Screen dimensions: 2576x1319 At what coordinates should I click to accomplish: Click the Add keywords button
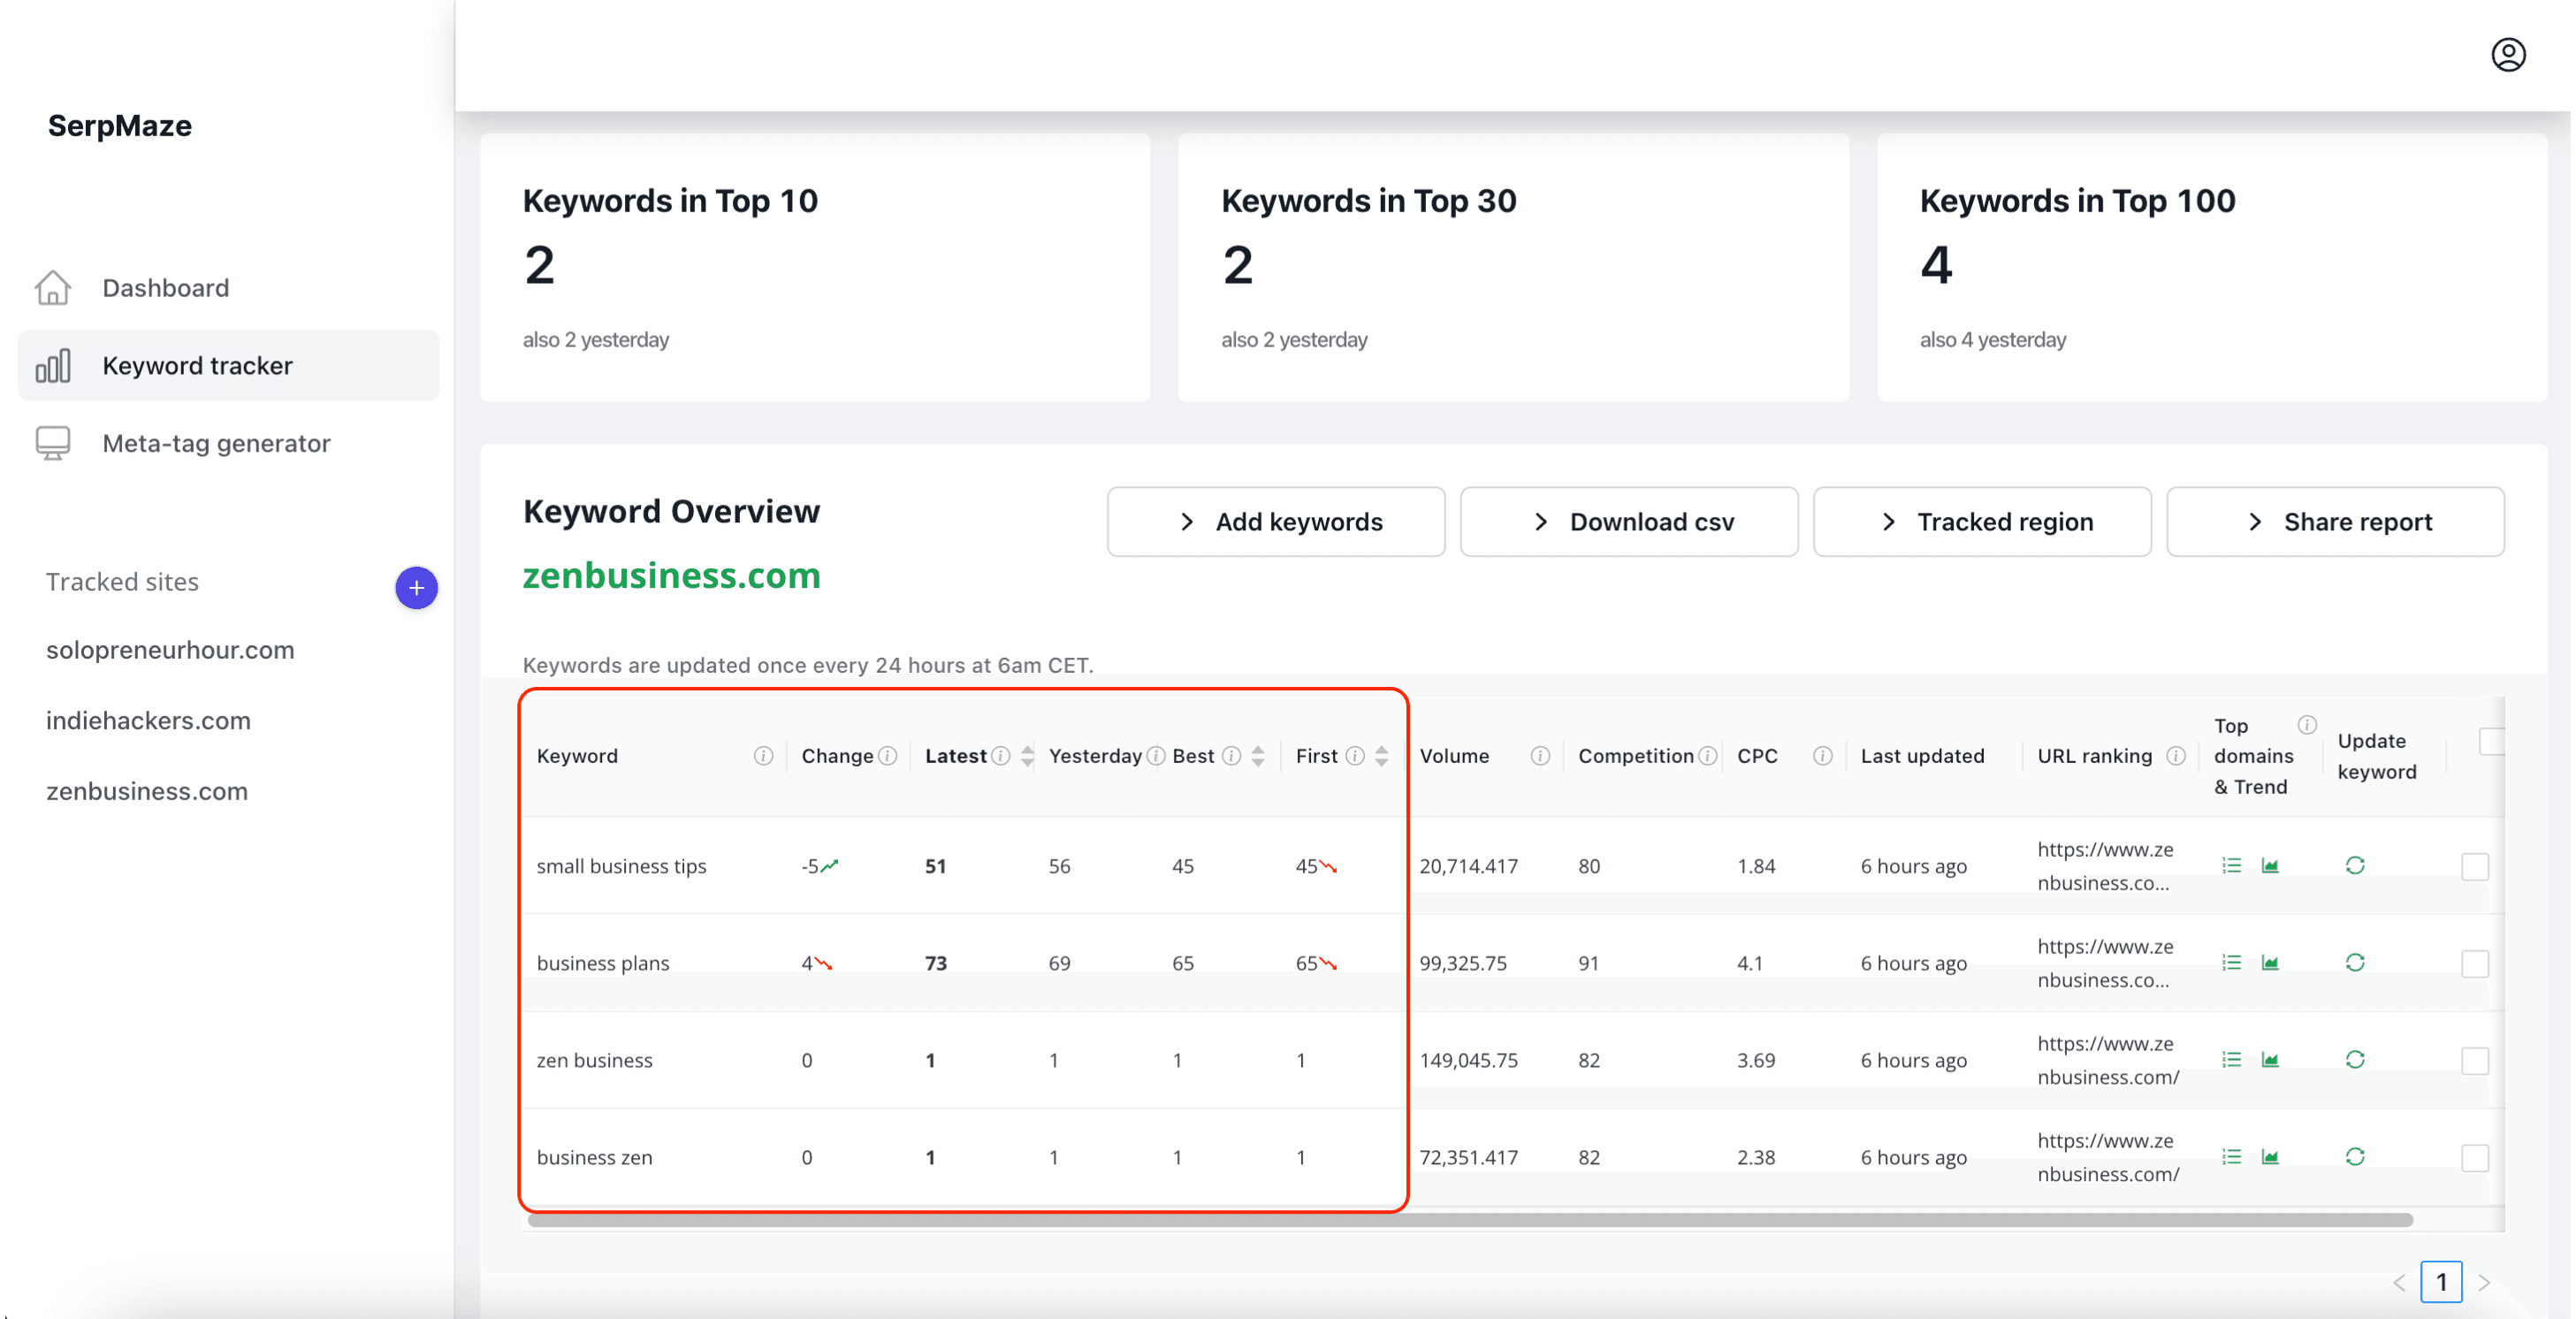pos(1275,522)
